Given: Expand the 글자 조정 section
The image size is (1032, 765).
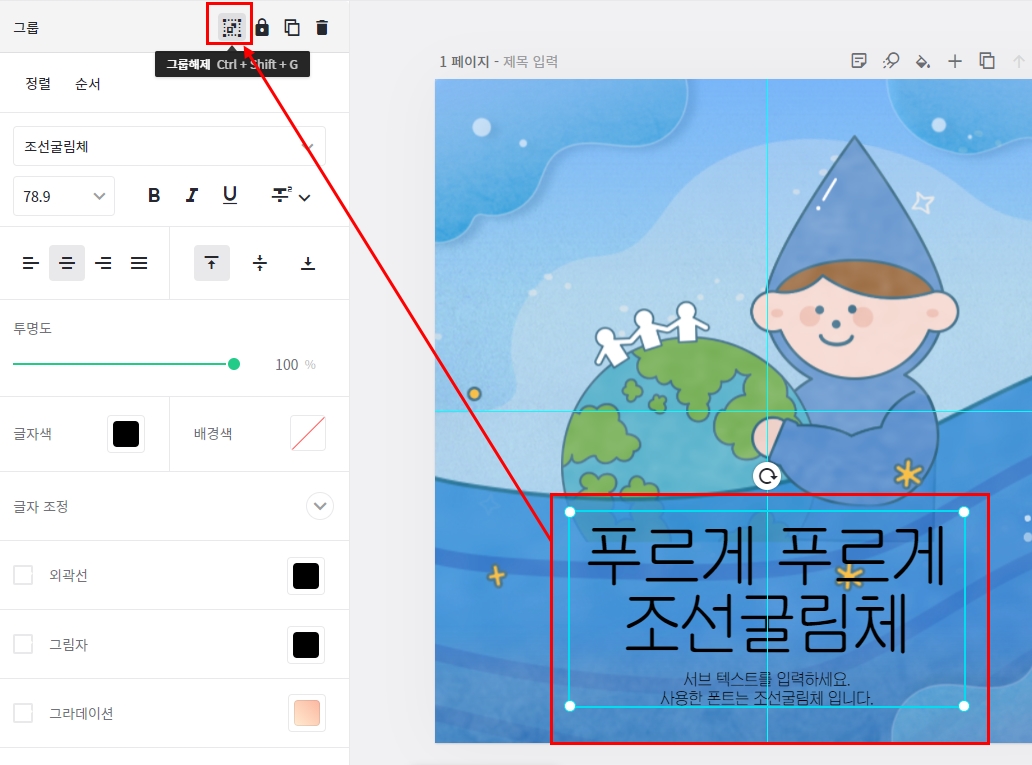Looking at the screenshot, I should point(319,506).
